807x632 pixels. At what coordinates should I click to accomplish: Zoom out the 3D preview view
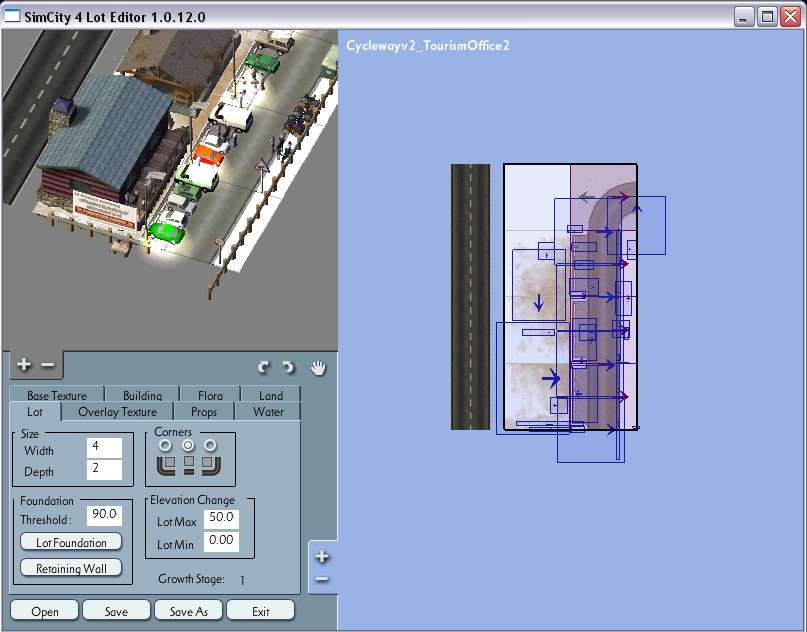coord(47,364)
